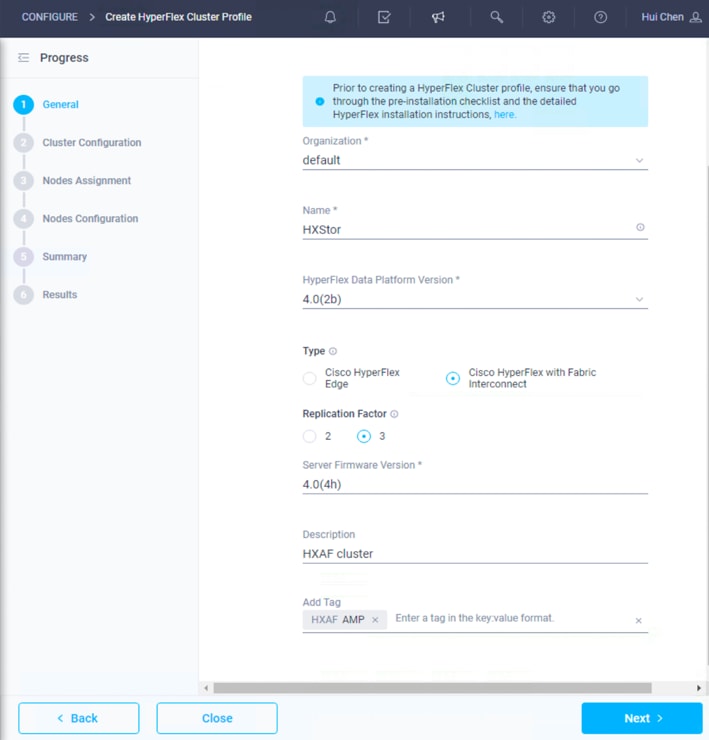Go to Nodes Configuration step
The width and height of the screenshot is (709, 740).
90,219
